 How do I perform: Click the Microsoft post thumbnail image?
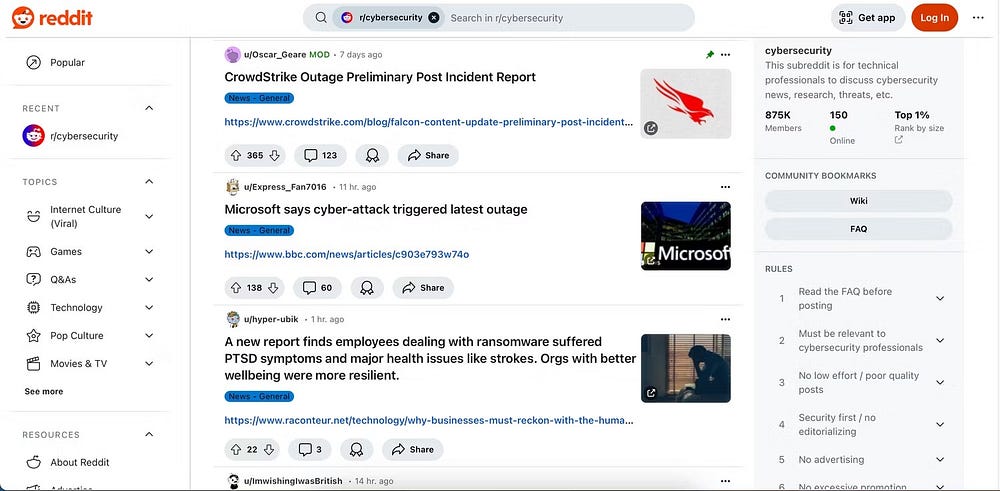click(x=685, y=236)
